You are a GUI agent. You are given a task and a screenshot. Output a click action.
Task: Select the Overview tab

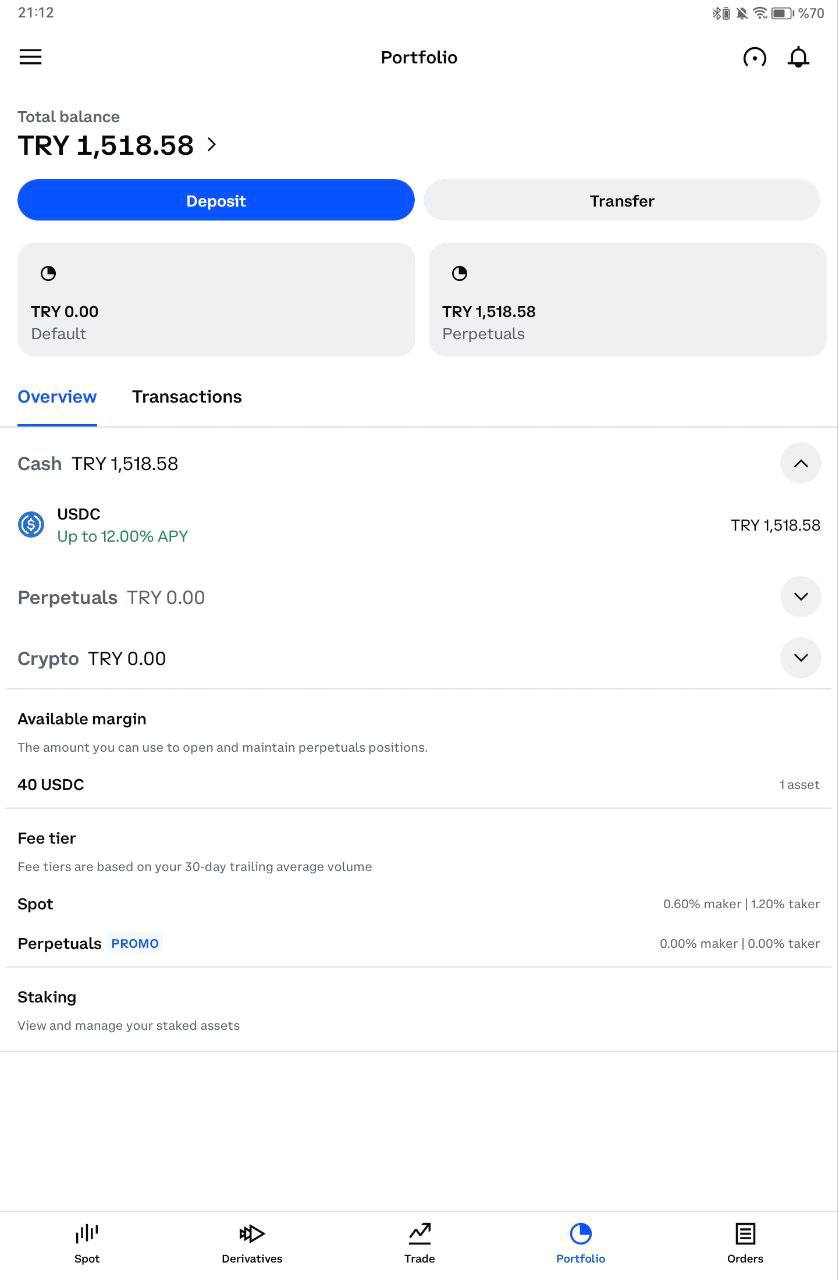click(57, 397)
